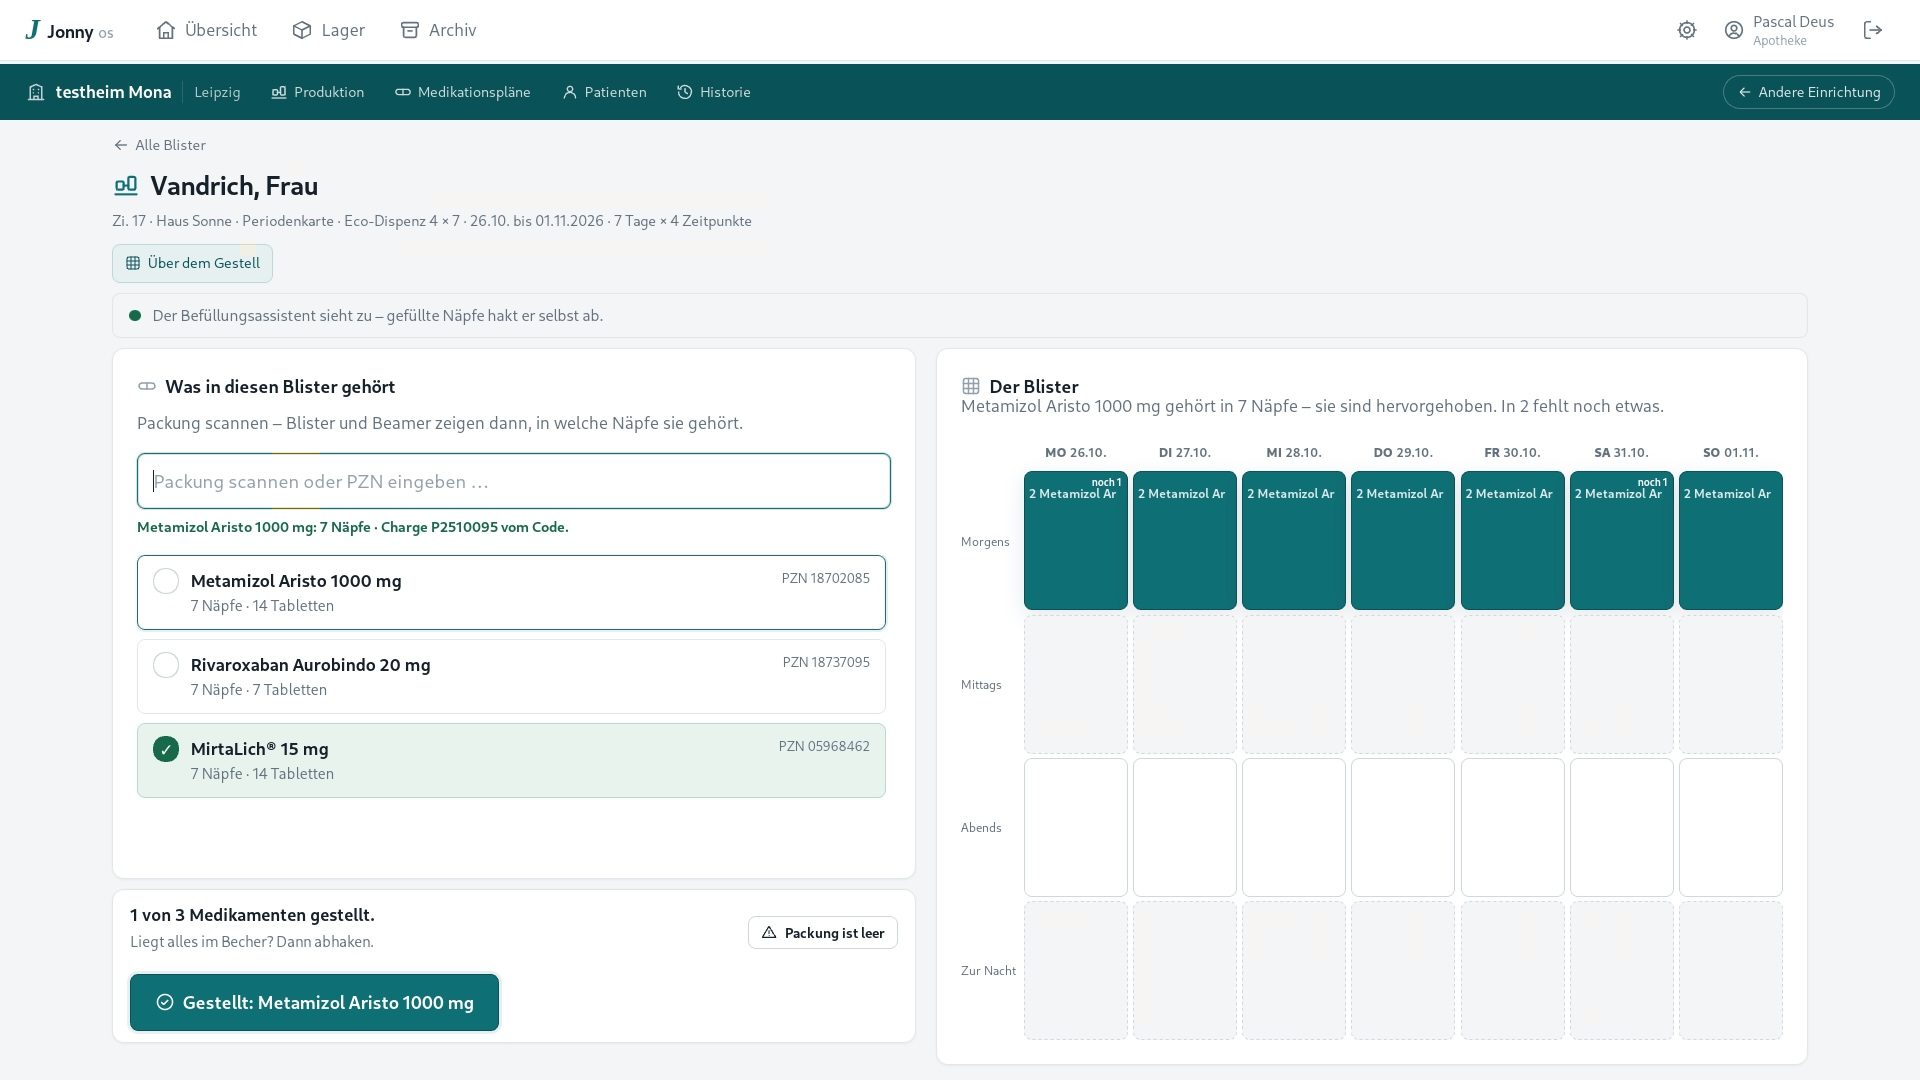Viewport: 1920px width, 1080px height.
Task: Open the Pascal Deus user profile
Action: coord(1779,30)
